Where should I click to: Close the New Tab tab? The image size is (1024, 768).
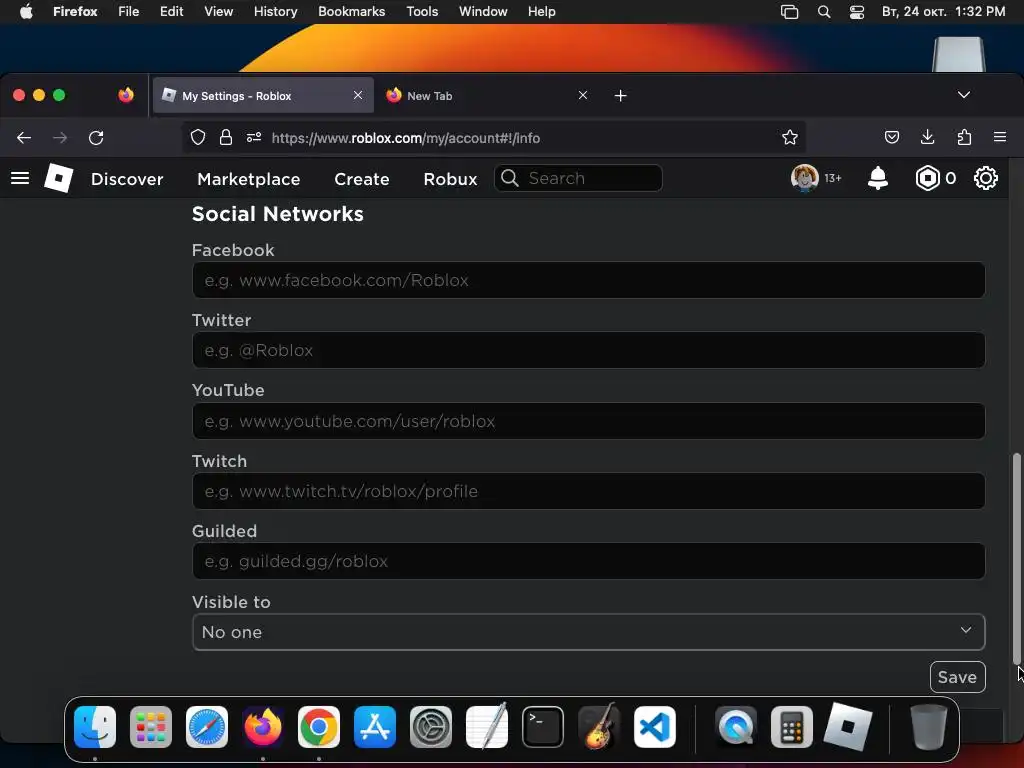tap(583, 95)
